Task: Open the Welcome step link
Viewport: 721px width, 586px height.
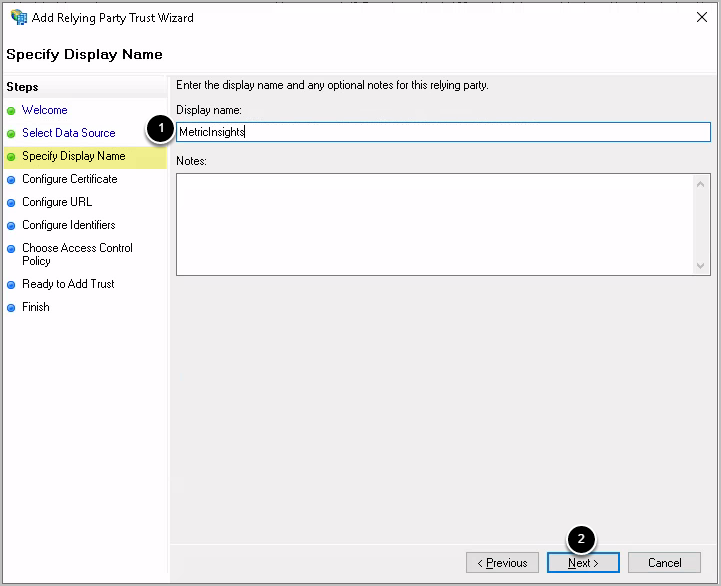Action: pos(45,110)
